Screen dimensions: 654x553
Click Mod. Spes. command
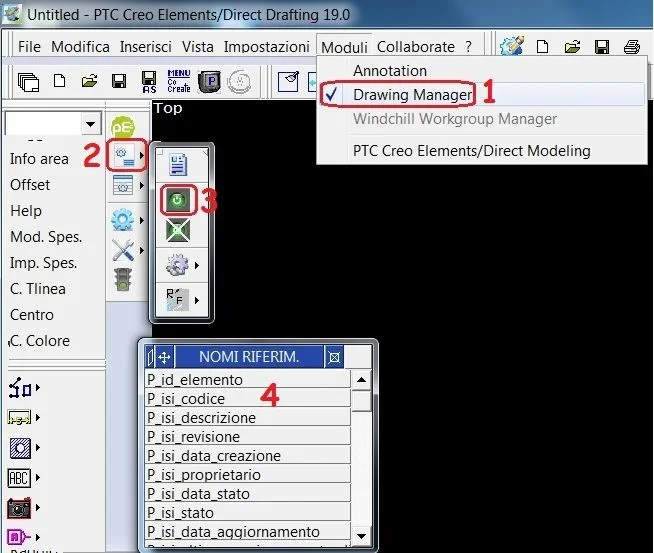point(46,237)
